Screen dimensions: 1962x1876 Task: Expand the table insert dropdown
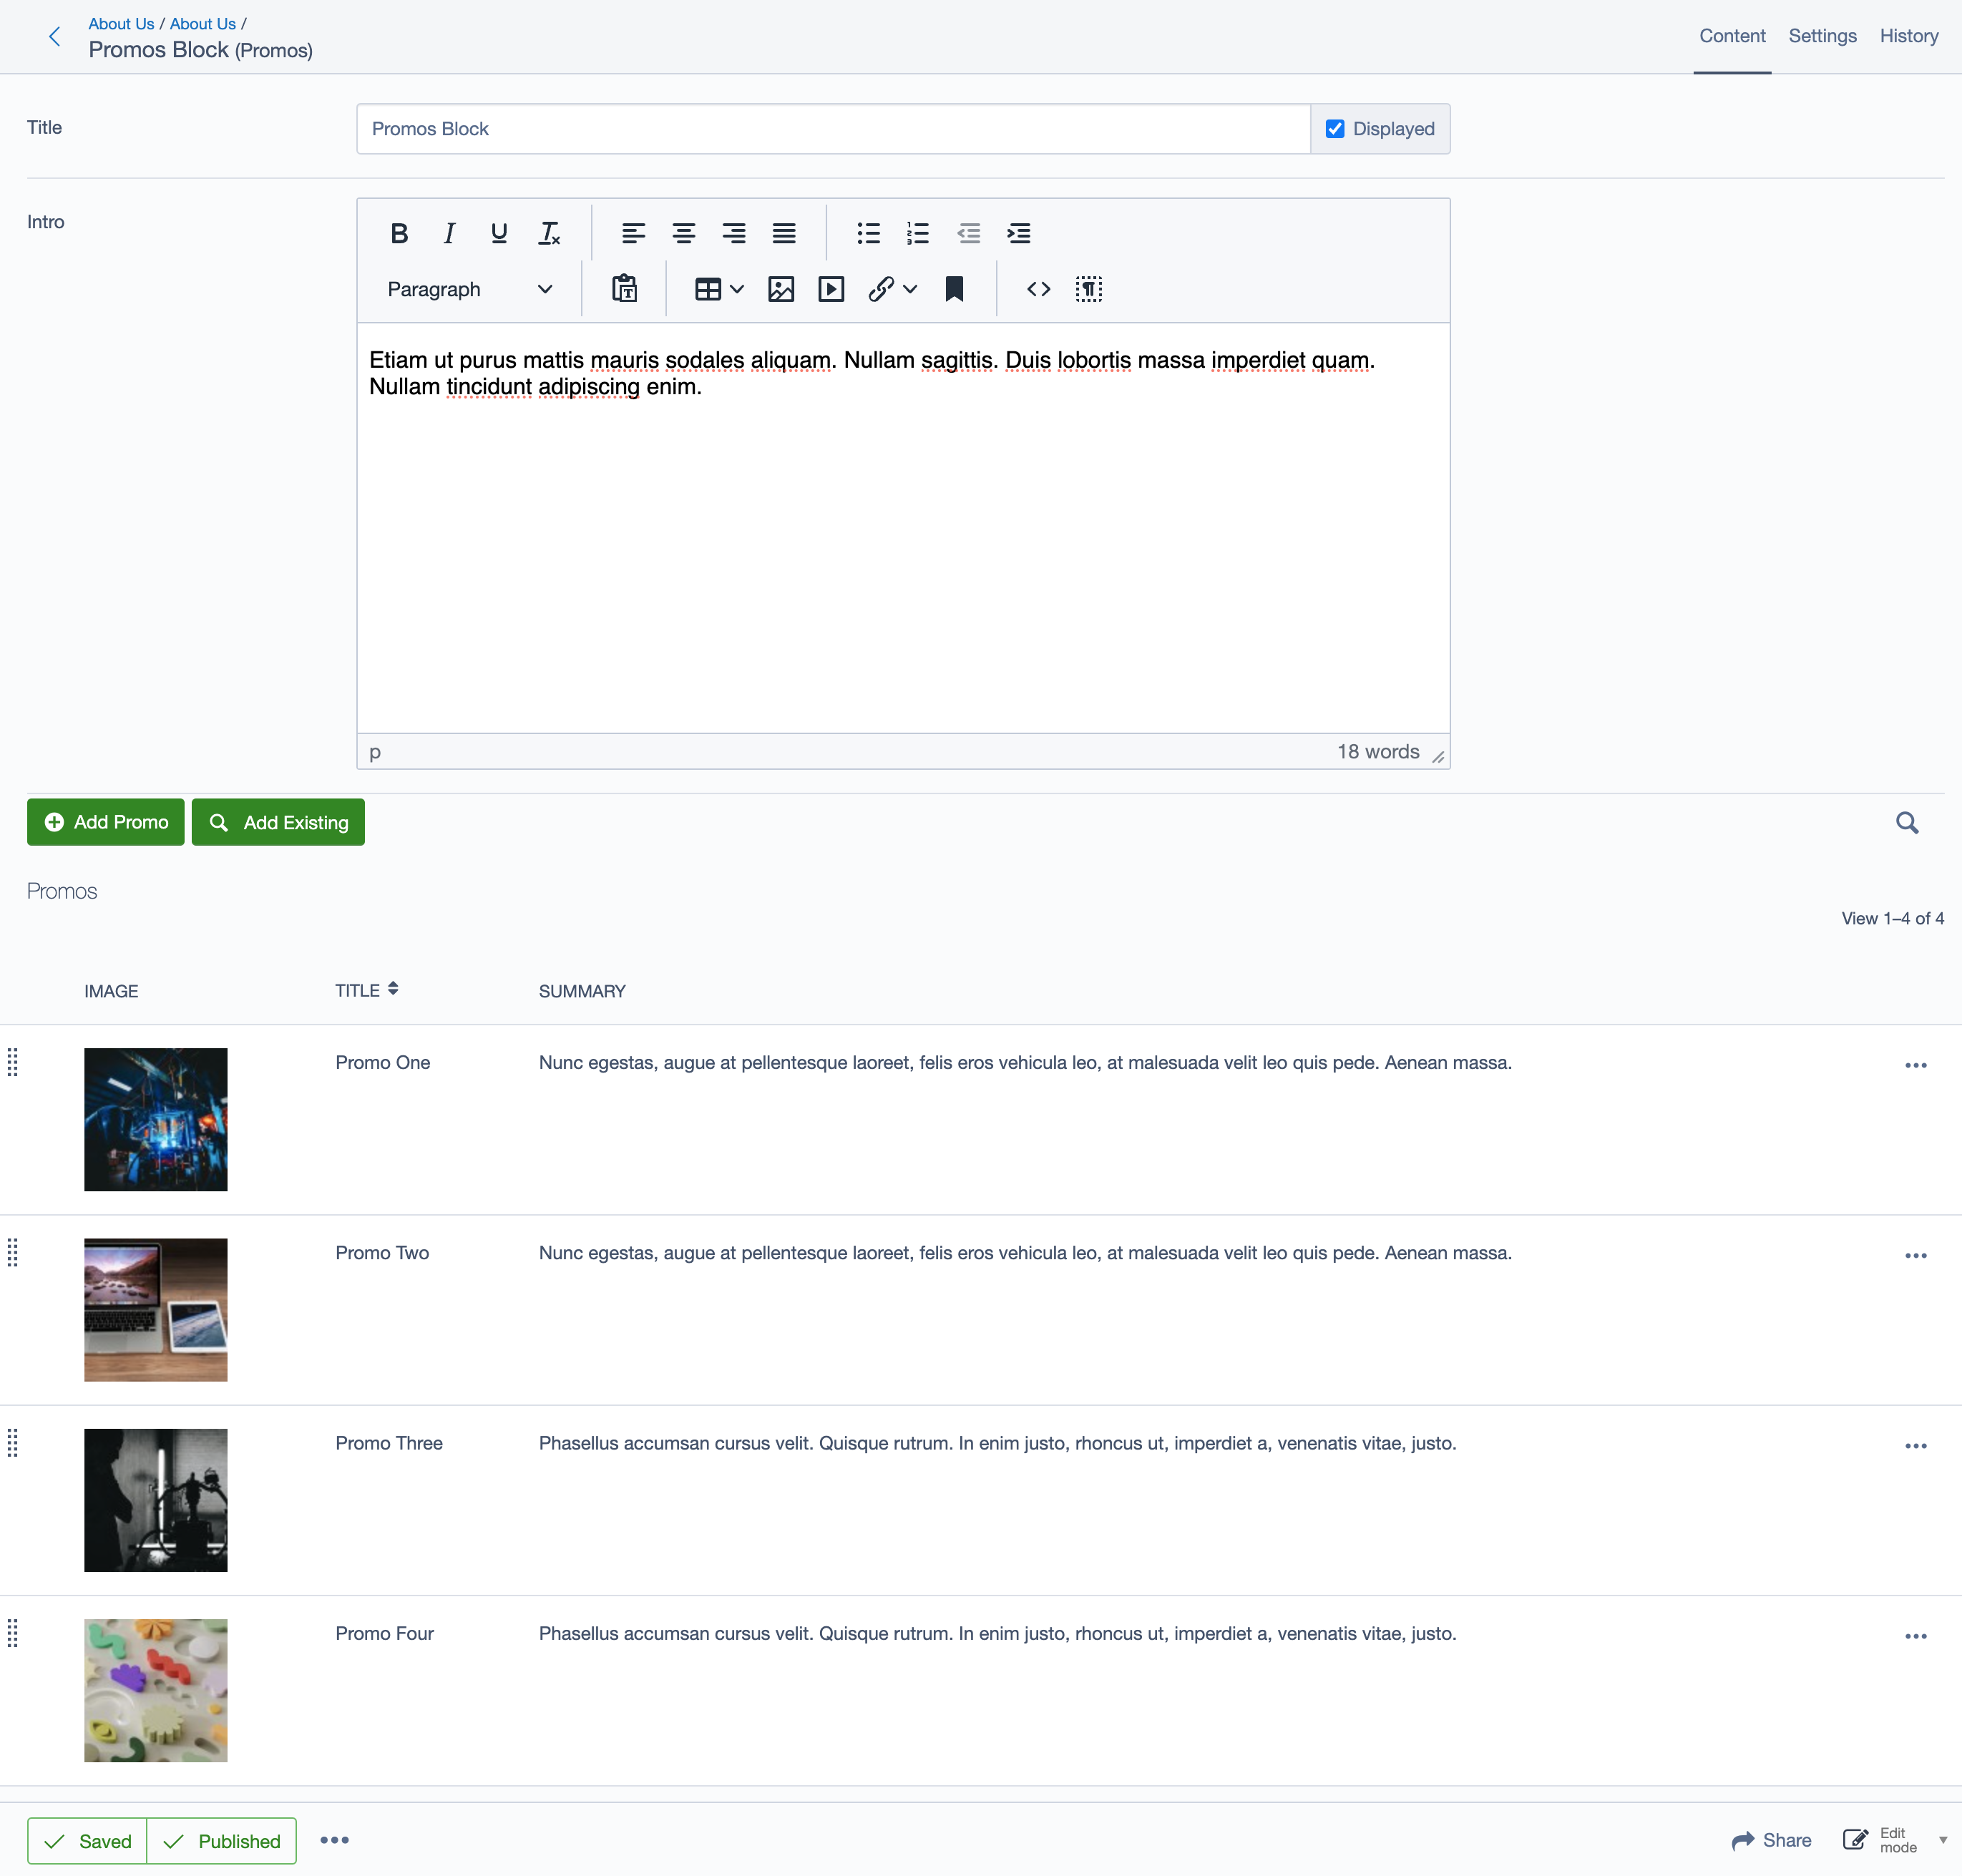tap(737, 289)
